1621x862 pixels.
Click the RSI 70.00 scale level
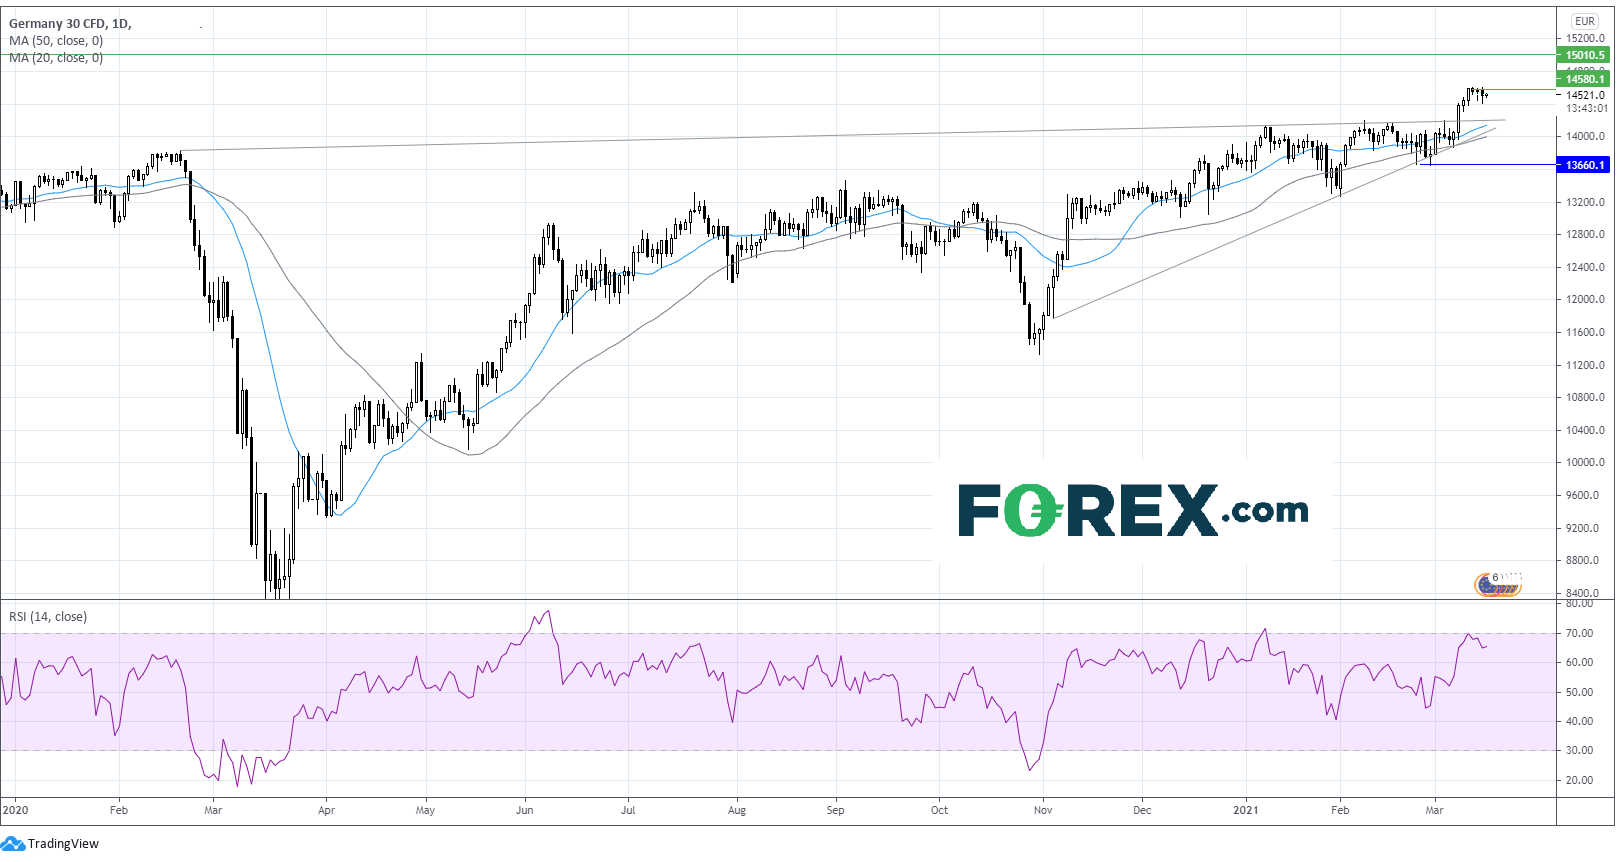1579,633
